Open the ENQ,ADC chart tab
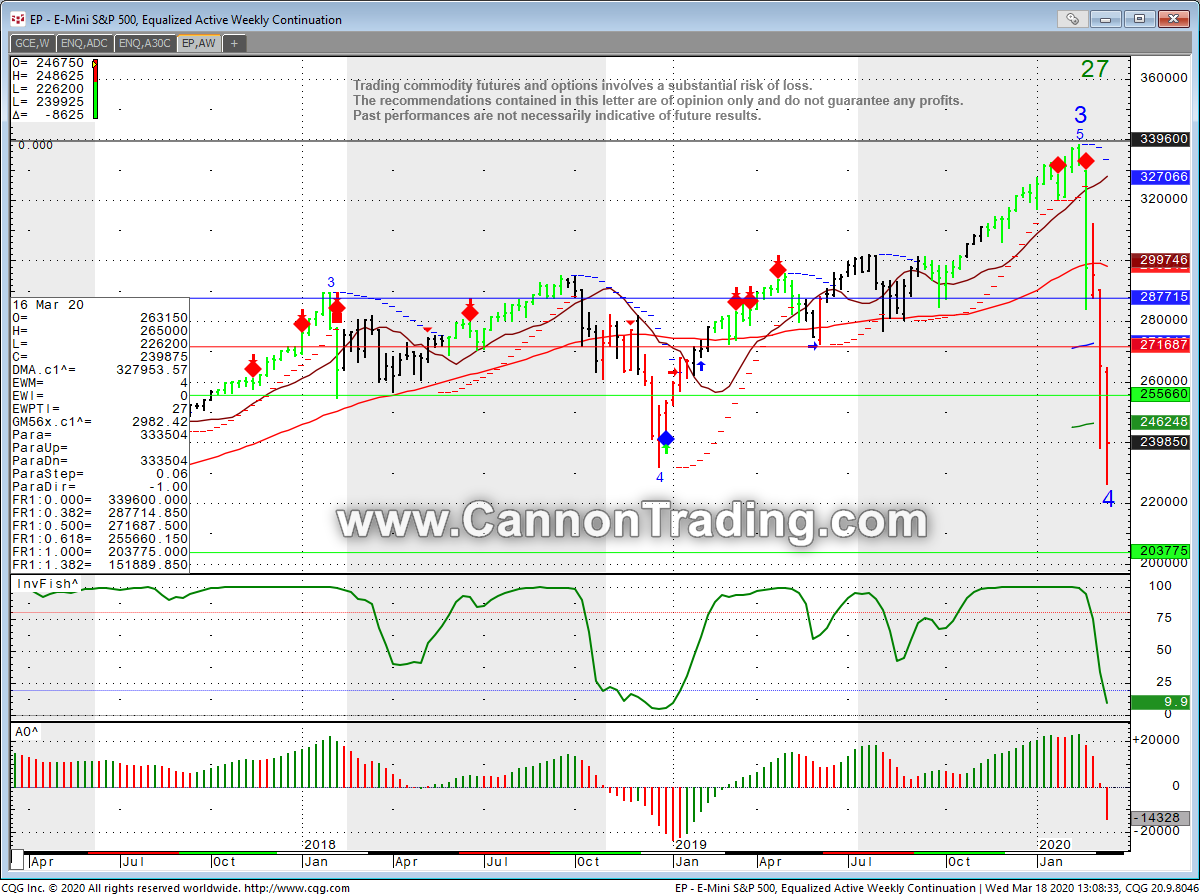 coord(86,43)
